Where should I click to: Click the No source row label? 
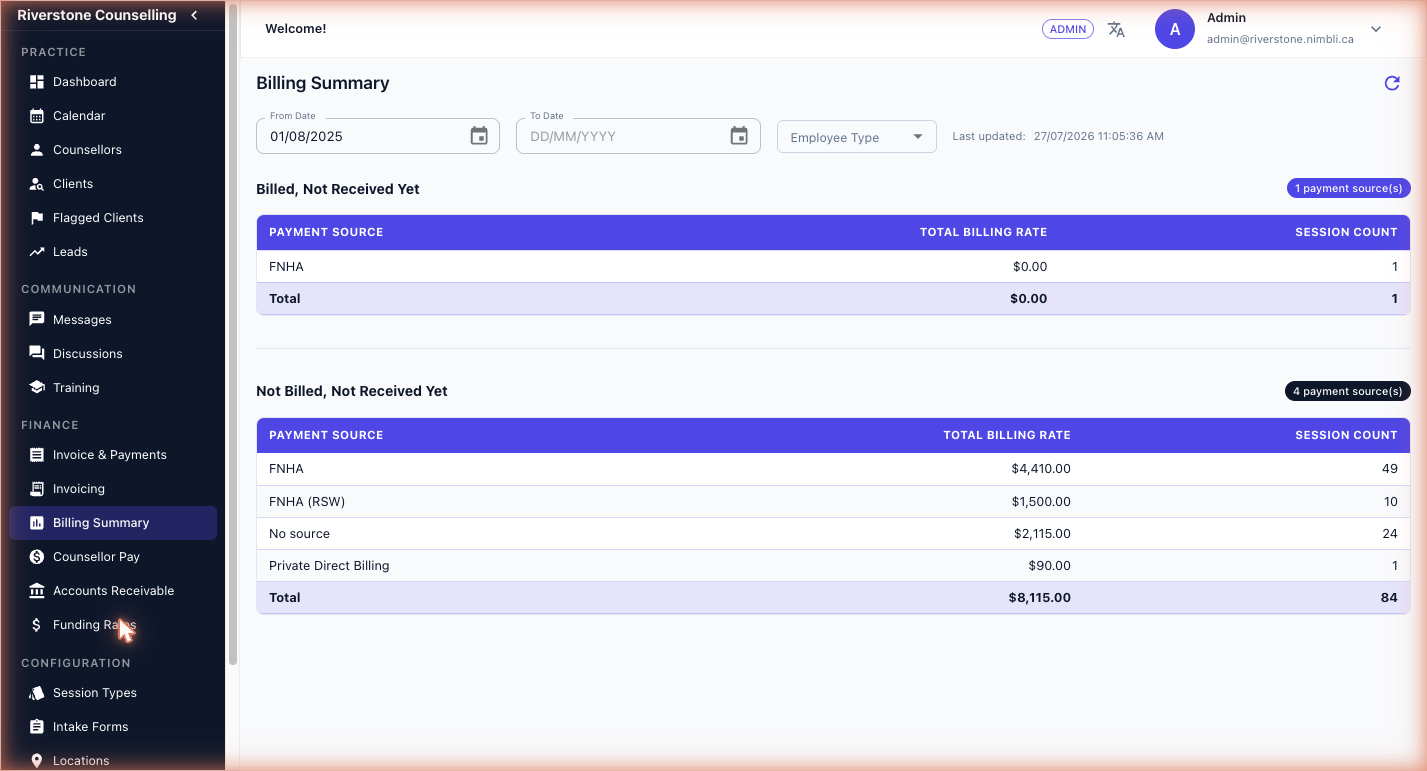pos(299,533)
